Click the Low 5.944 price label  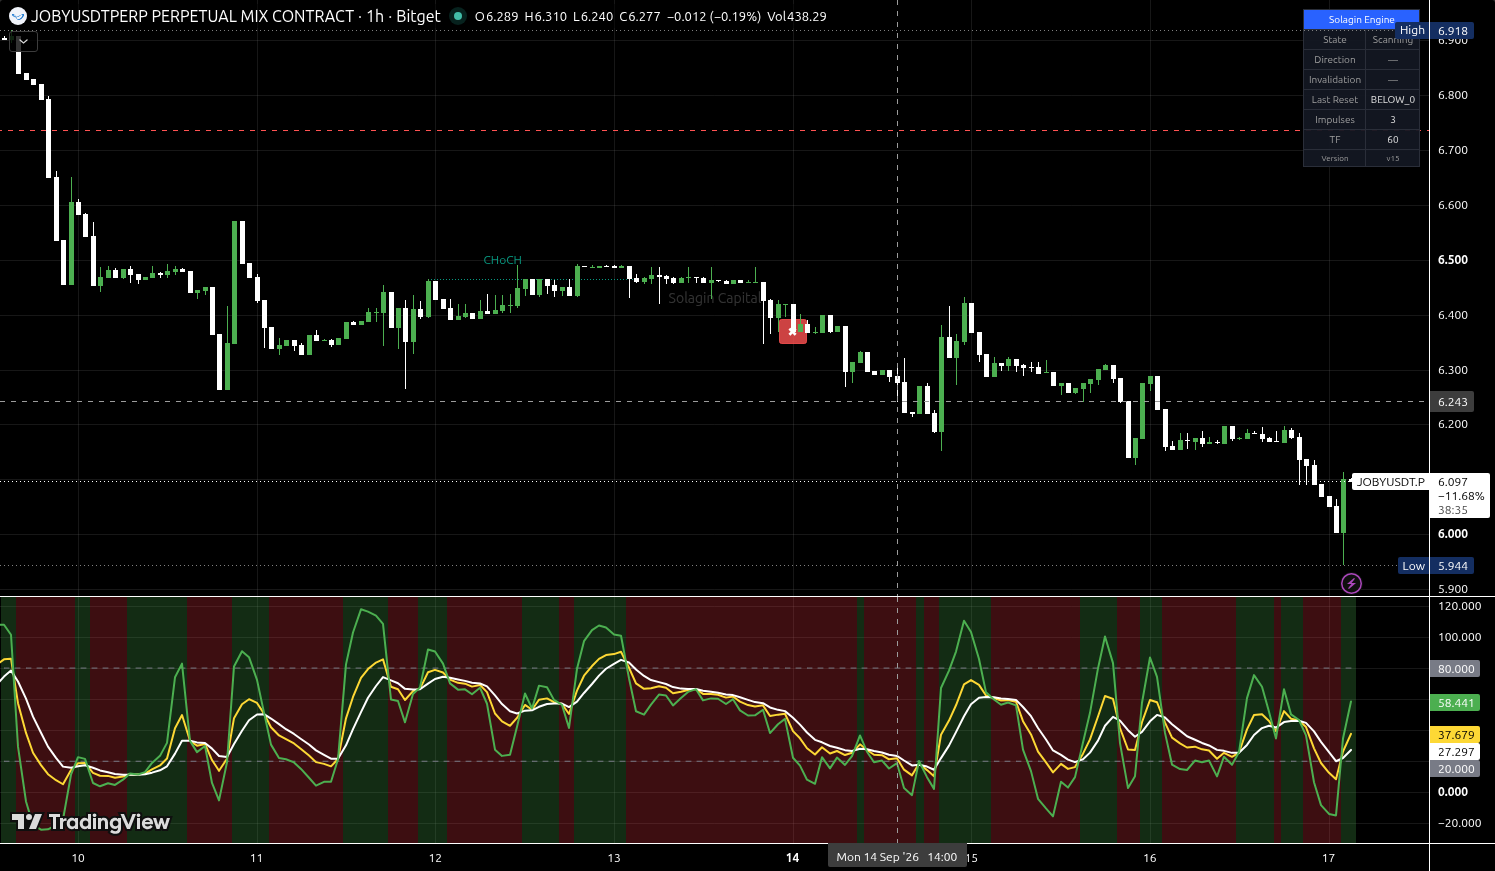1436,566
